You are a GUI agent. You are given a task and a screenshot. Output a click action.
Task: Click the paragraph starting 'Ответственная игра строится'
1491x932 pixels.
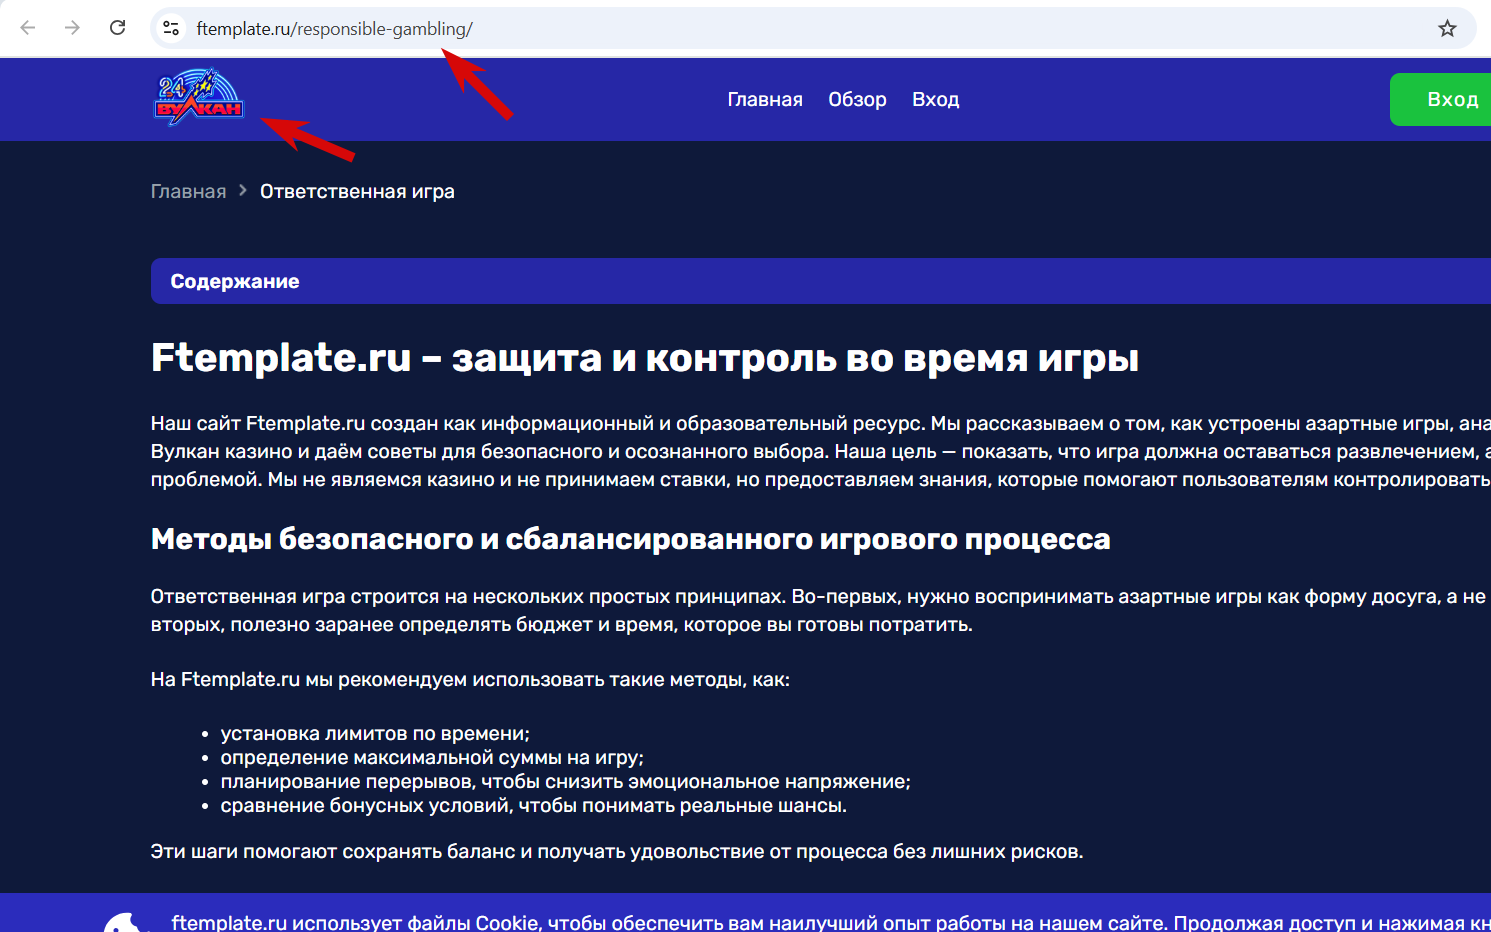(821, 610)
